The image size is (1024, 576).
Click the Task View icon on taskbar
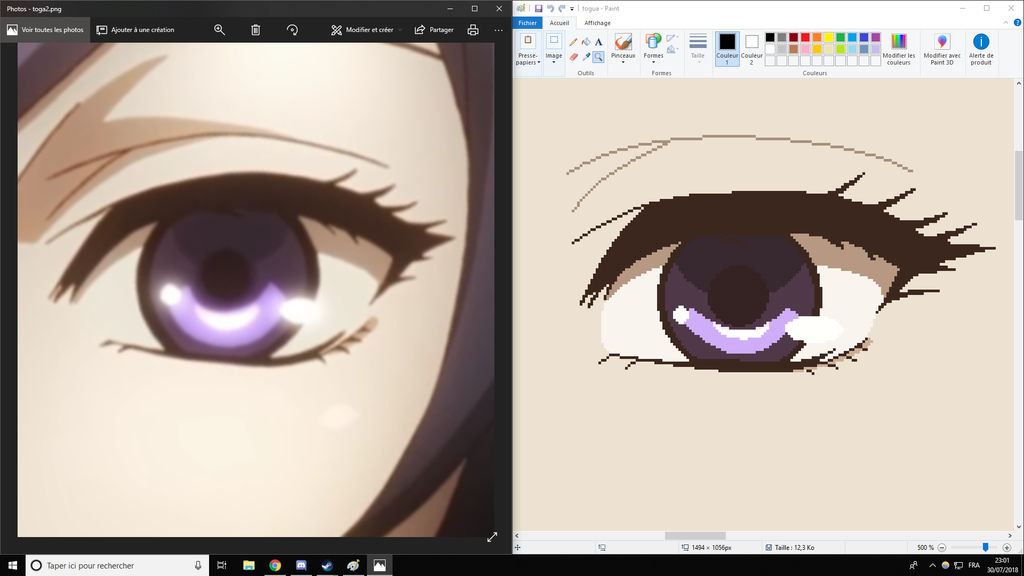click(222, 566)
